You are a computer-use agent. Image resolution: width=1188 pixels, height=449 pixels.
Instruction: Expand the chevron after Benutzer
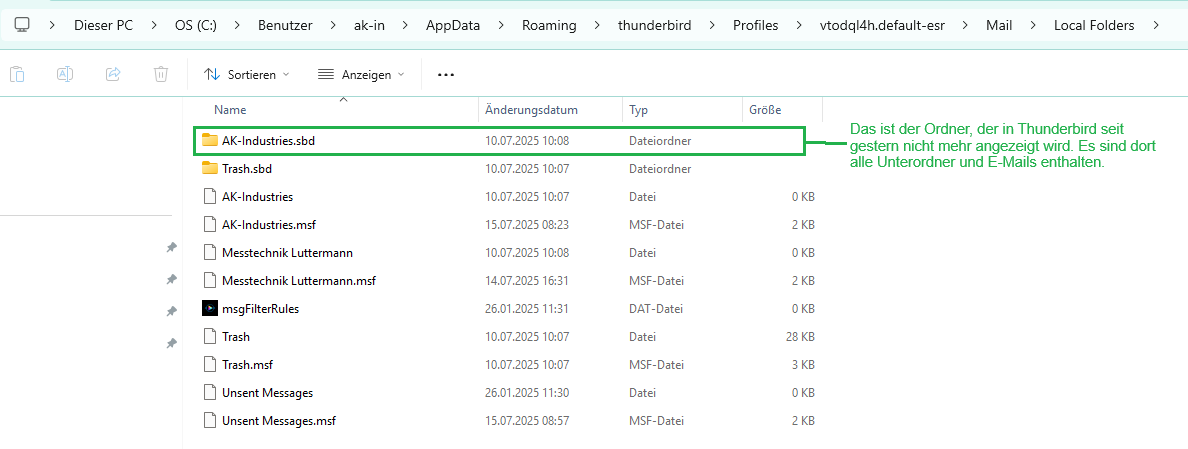coord(333,25)
